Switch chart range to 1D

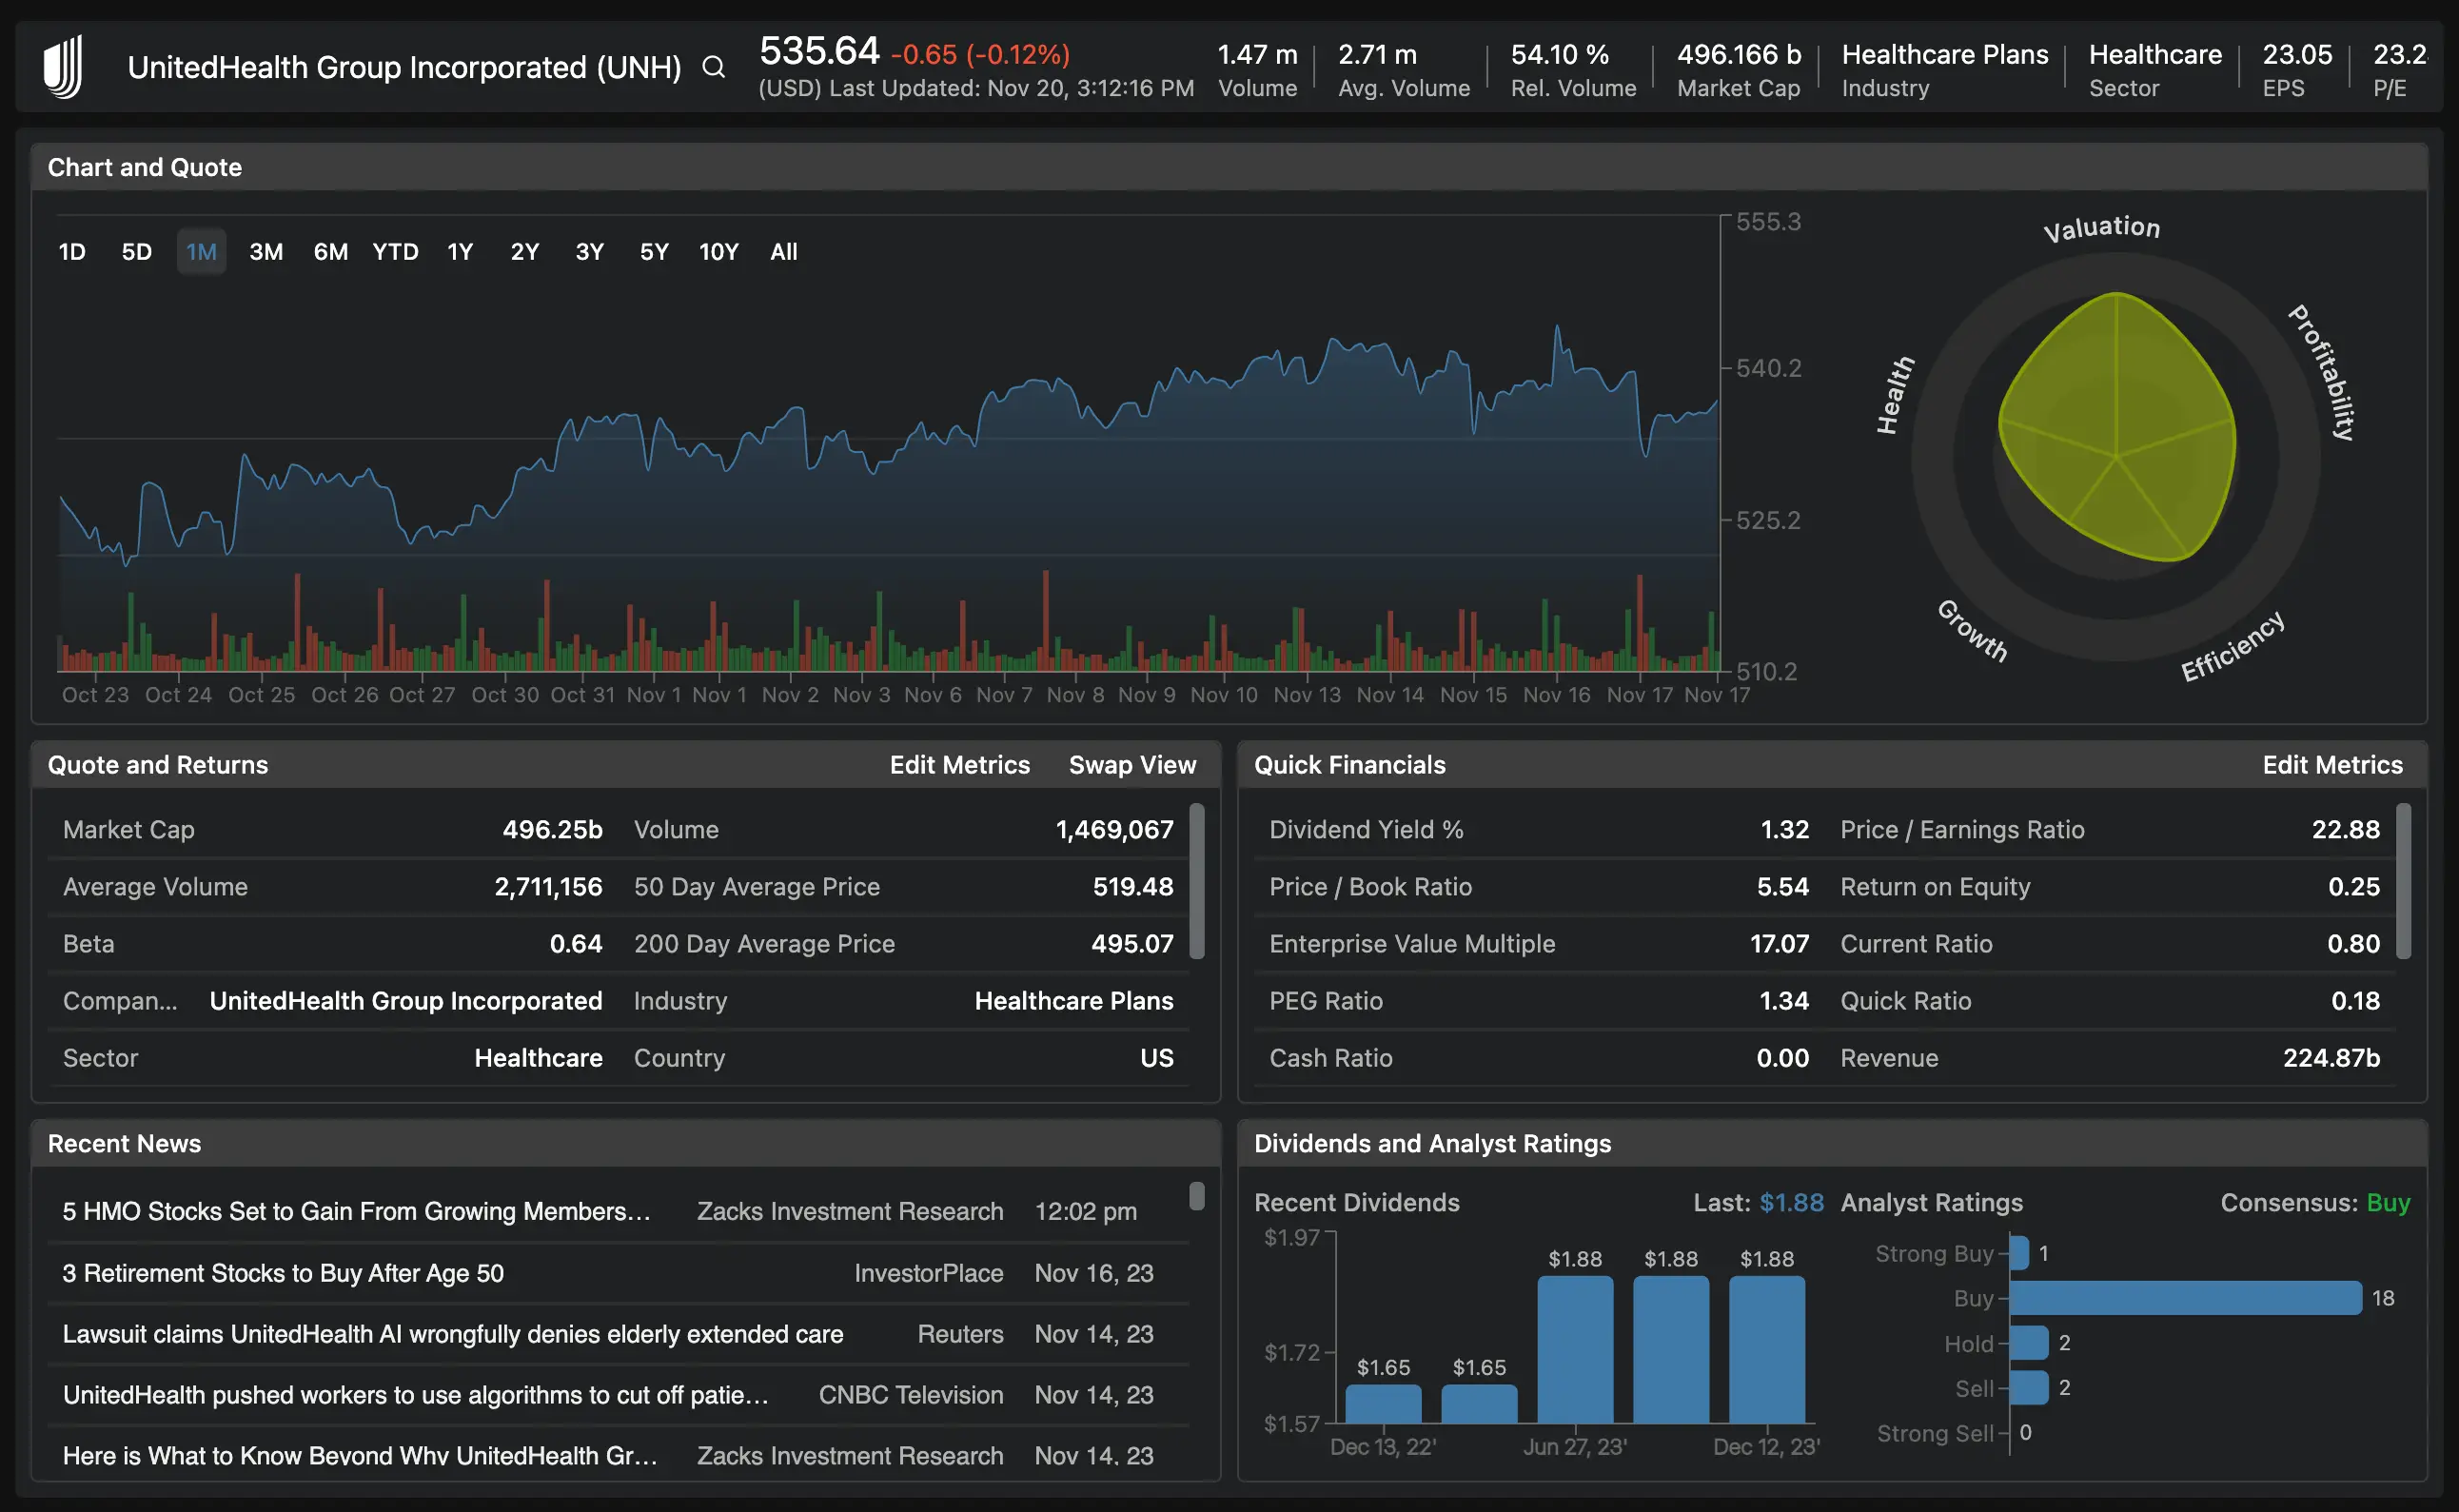72,252
